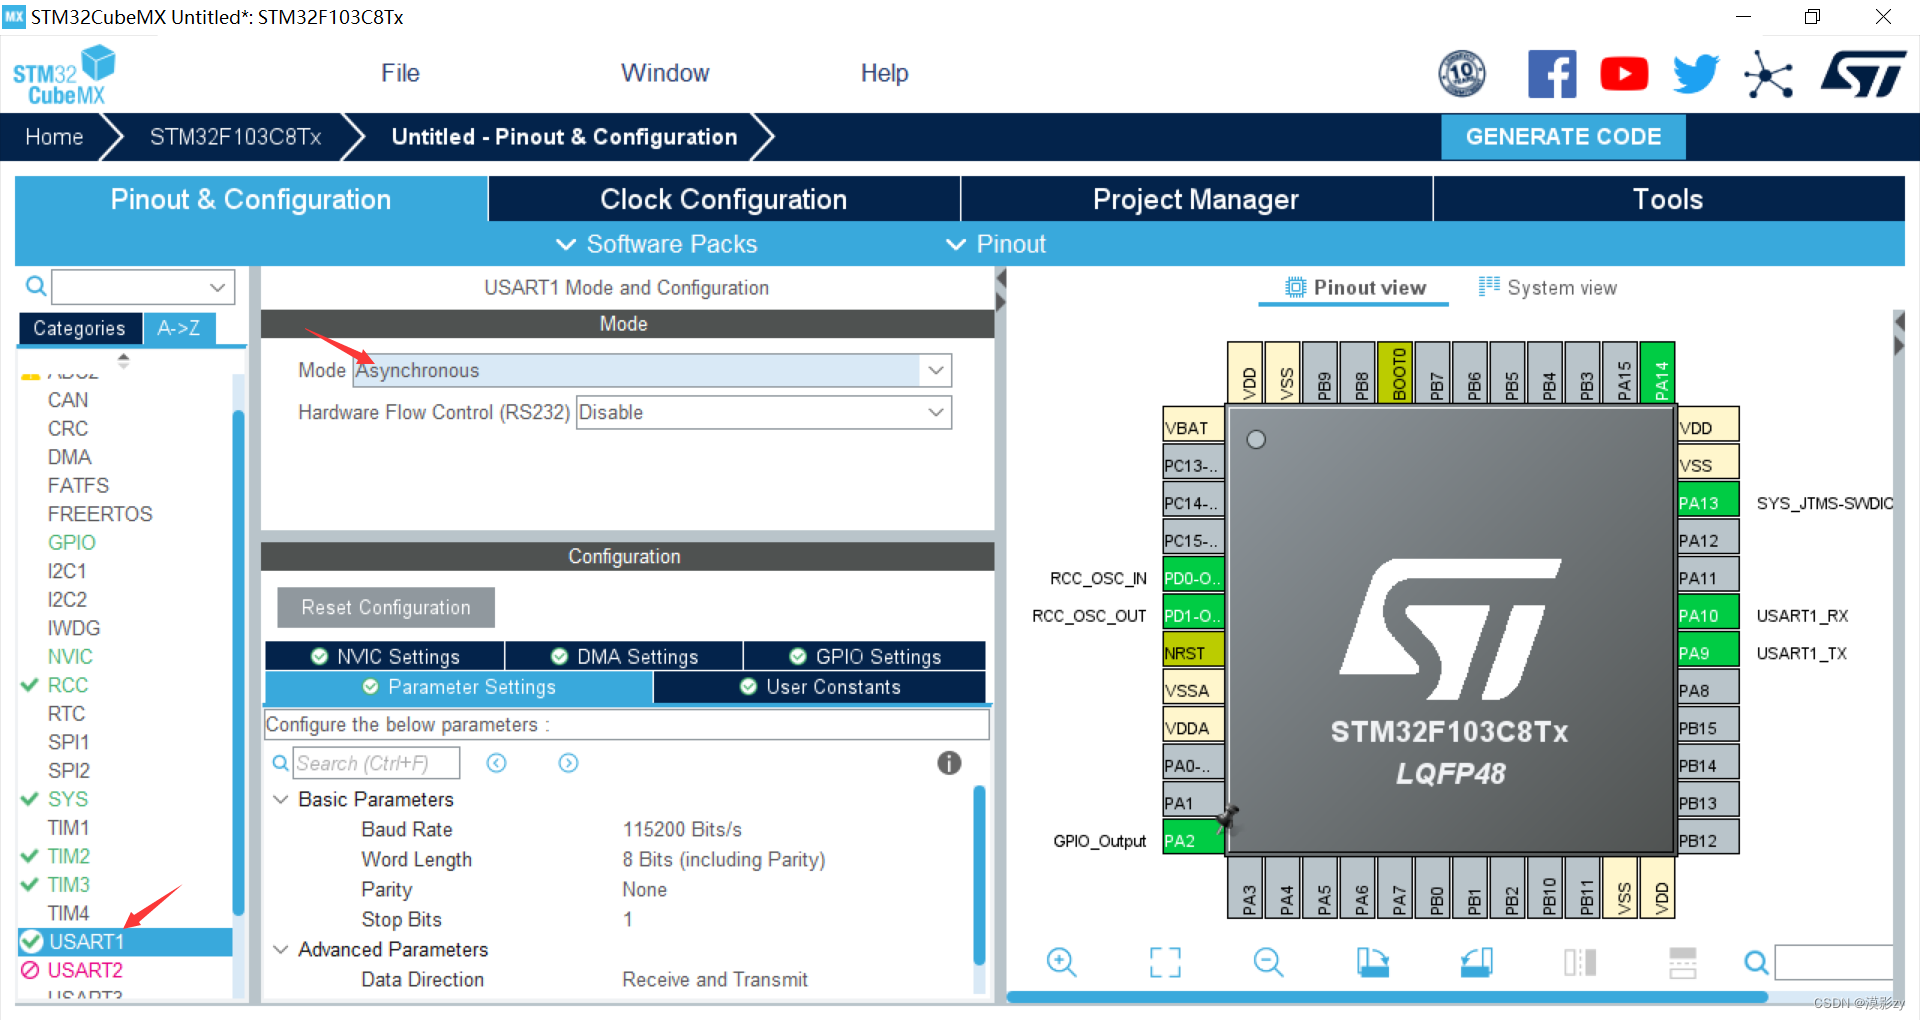Image resolution: width=1920 pixels, height=1020 pixels.
Task: Open the Twitter bird icon link
Action: [1696, 74]
